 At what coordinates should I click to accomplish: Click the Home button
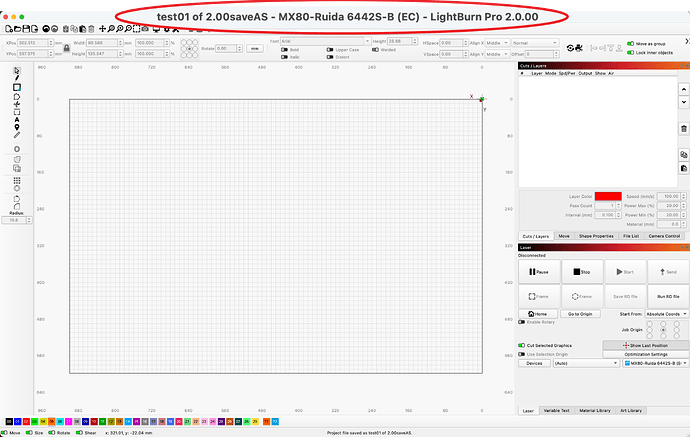click(x=538, y=314)
